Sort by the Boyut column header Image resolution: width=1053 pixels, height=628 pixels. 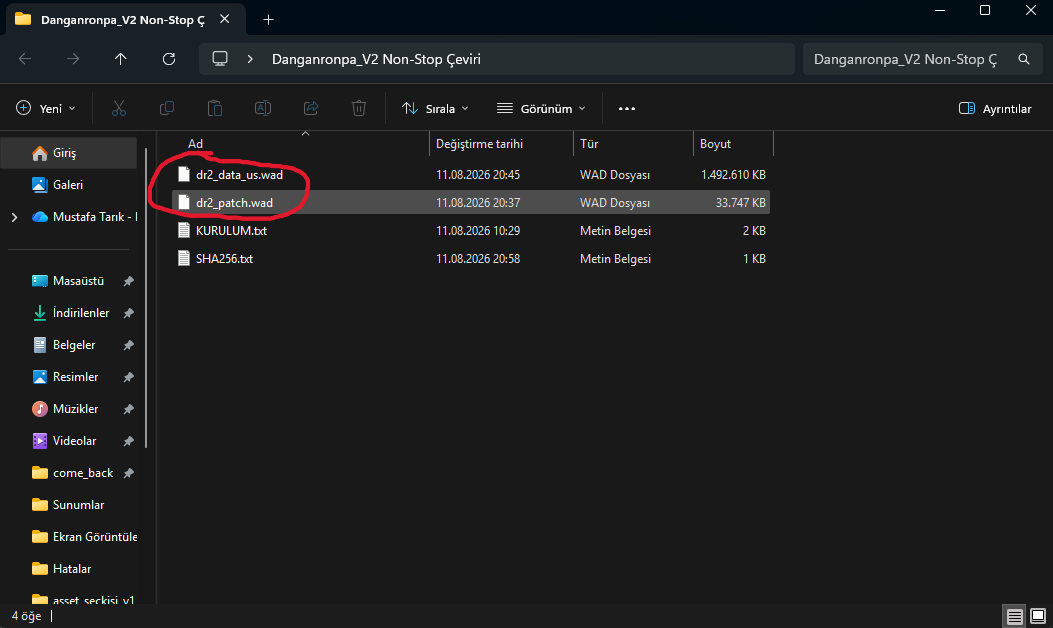click(x=715, y=144)
